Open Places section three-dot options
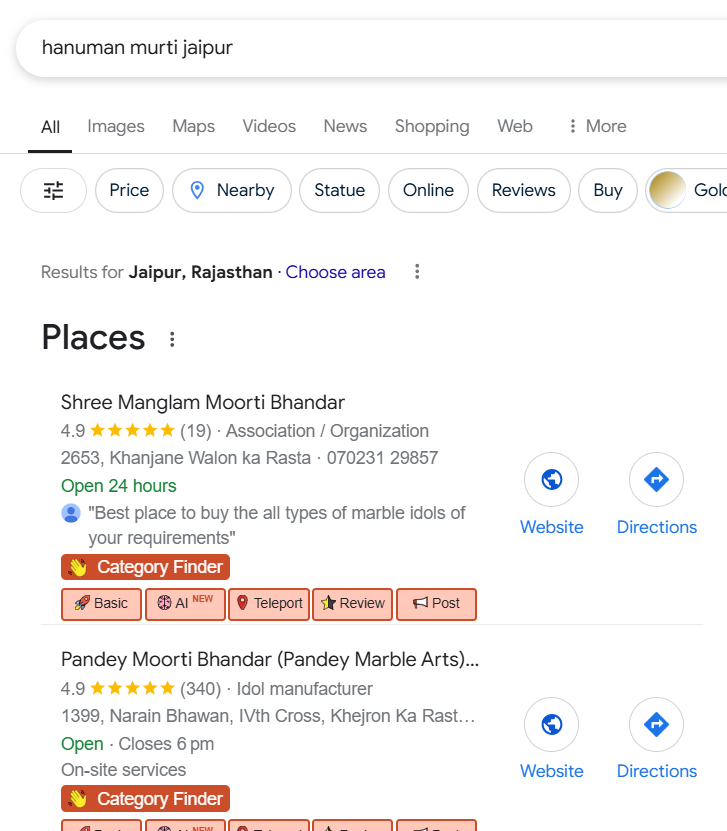This screenshot has height=831, width=727. tap(172, 340)
